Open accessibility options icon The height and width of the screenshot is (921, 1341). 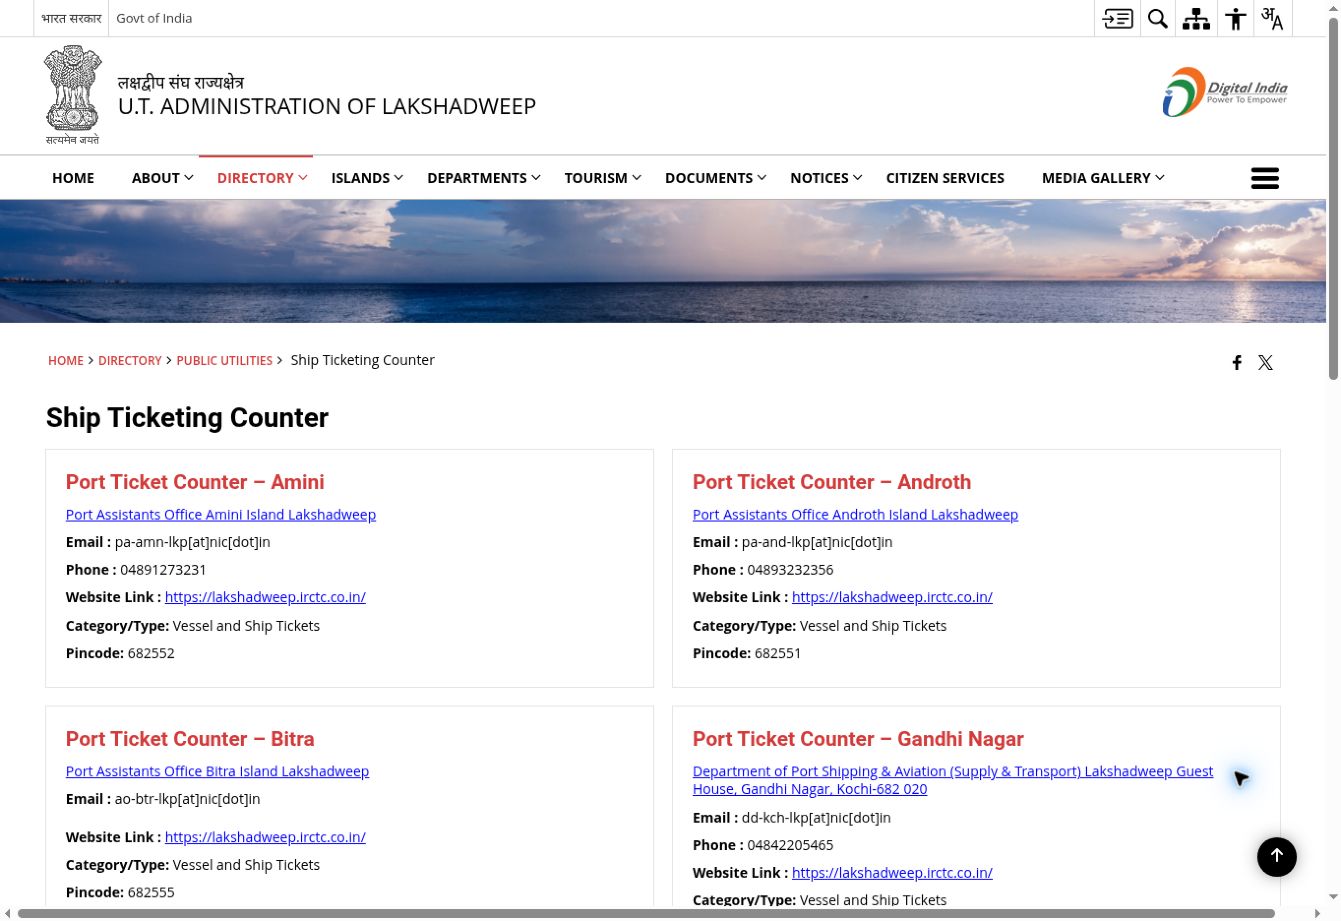click(1236, 18)
